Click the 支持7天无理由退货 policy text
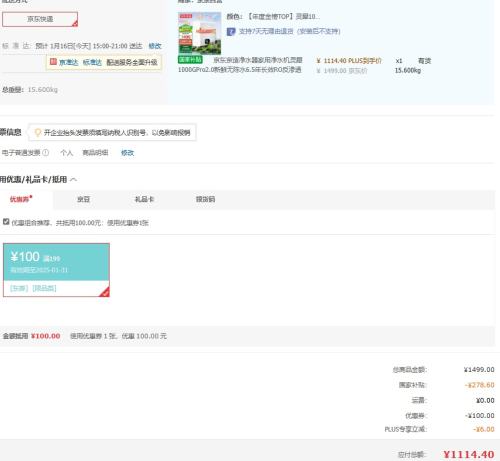 (289, 31)
